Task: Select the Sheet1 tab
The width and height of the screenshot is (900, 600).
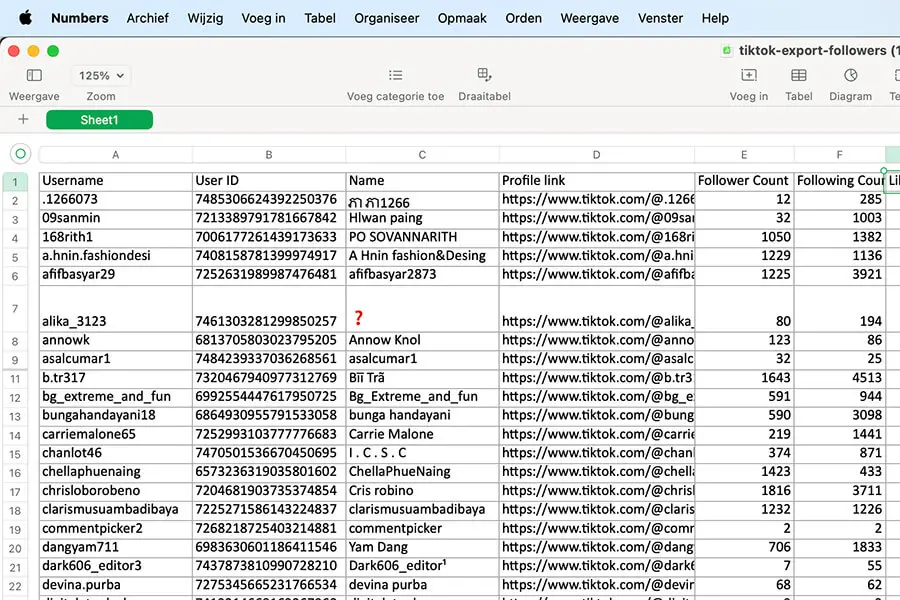Action: coord(99,120)
